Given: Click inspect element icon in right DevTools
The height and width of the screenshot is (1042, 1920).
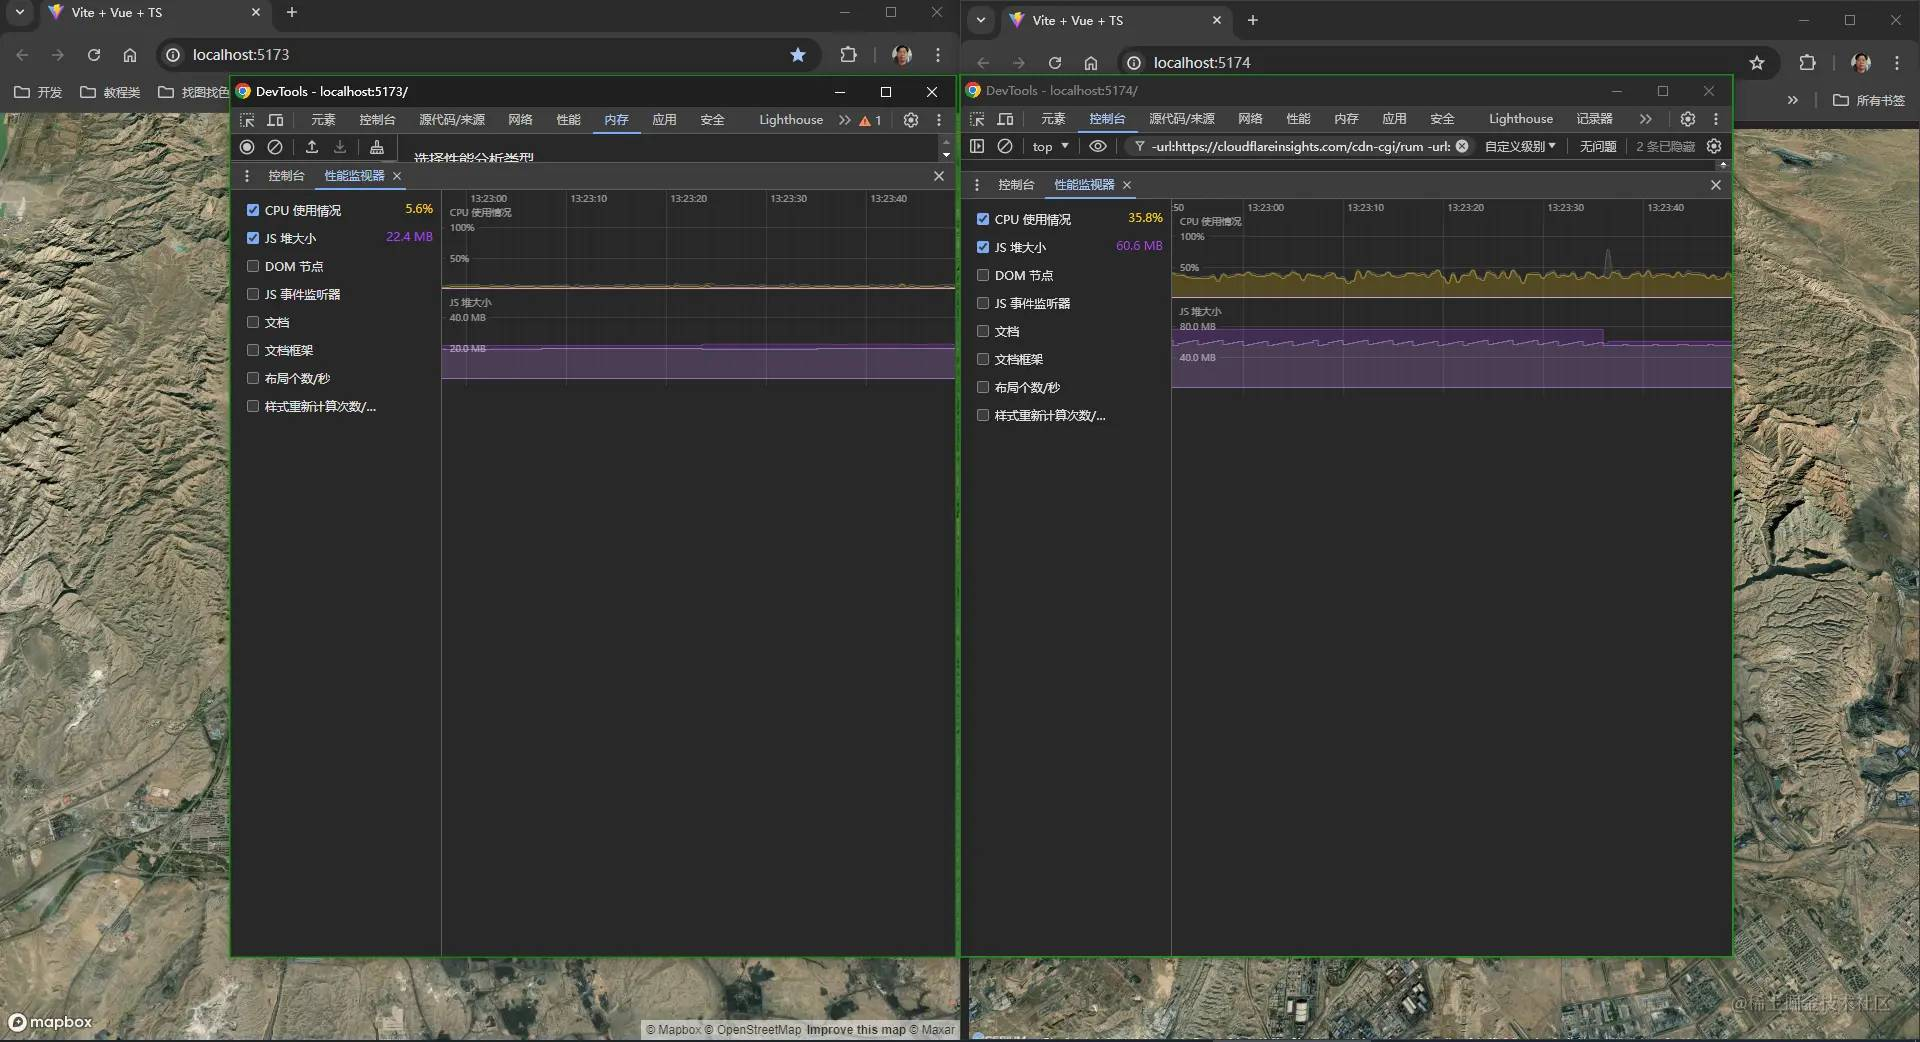Looking at the screenshot, I should pos(977,119).
